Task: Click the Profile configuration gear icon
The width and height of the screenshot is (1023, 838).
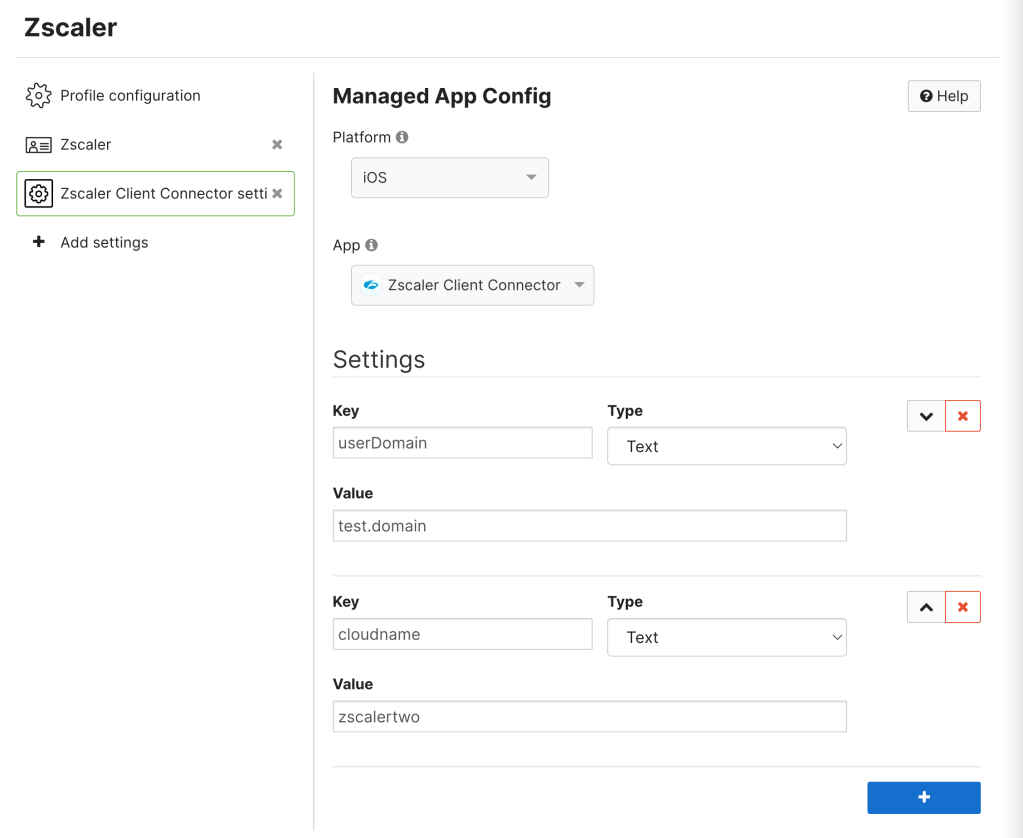Action: point(38,96)
